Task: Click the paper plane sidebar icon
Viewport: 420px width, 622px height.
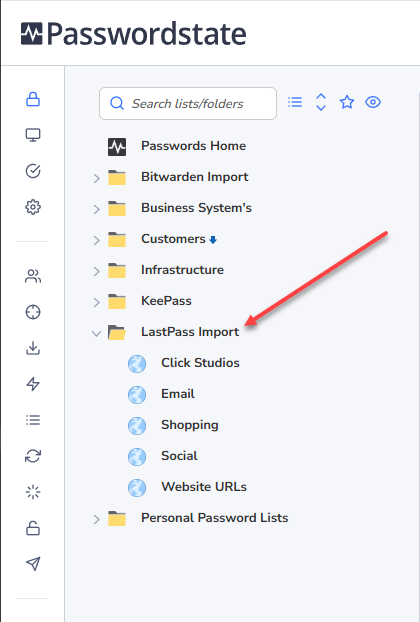Action: (33, 564)
